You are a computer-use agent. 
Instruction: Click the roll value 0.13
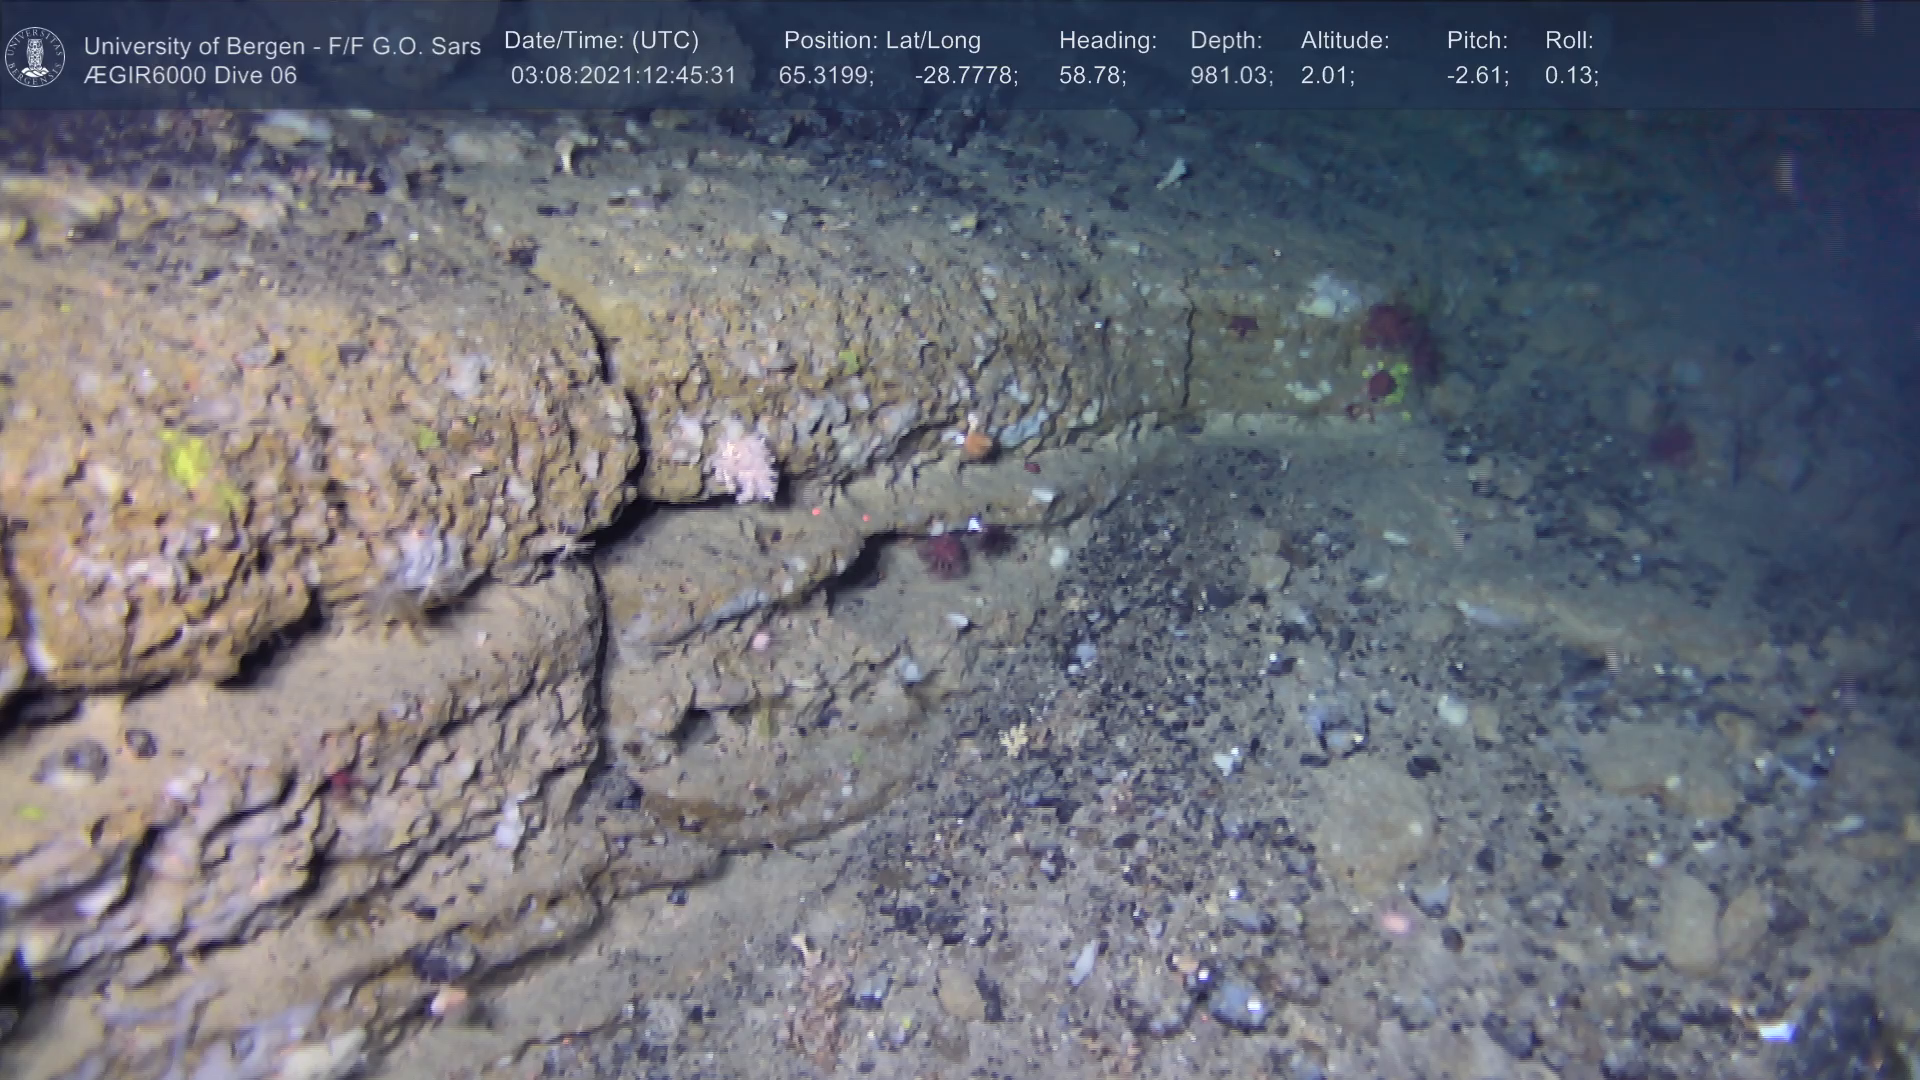coord(1571,76)
